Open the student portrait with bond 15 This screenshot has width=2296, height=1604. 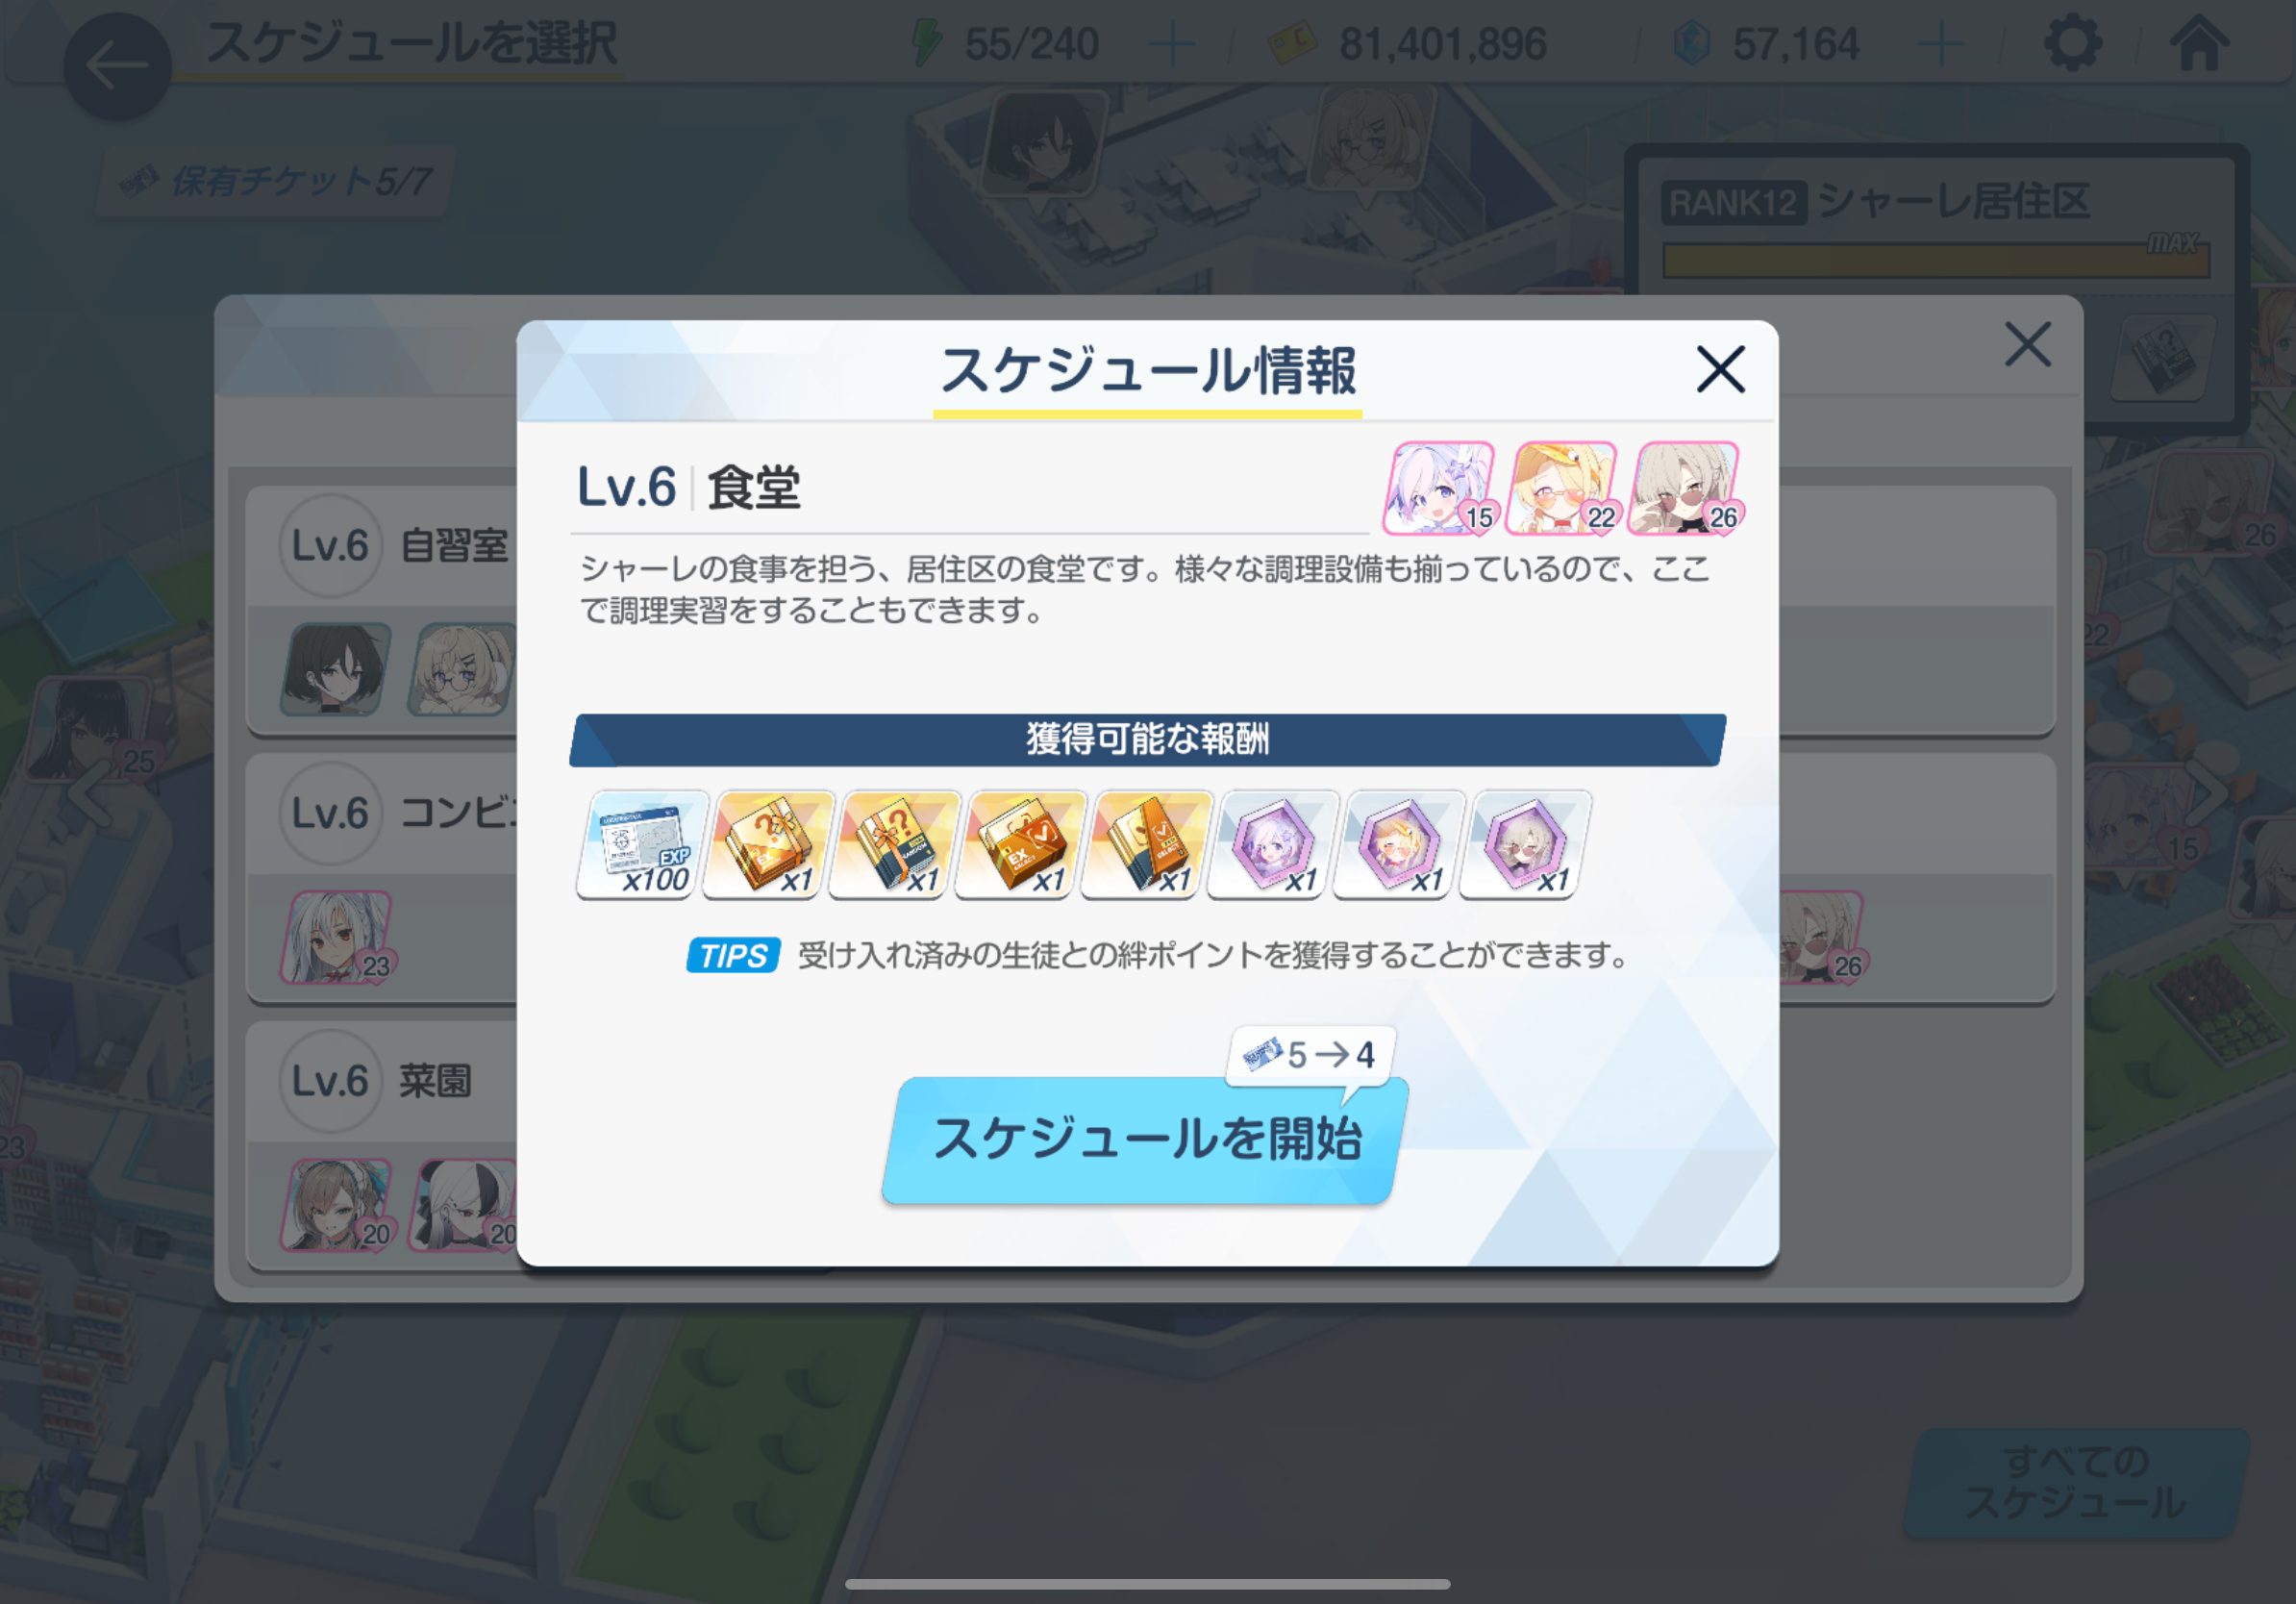1440,488
